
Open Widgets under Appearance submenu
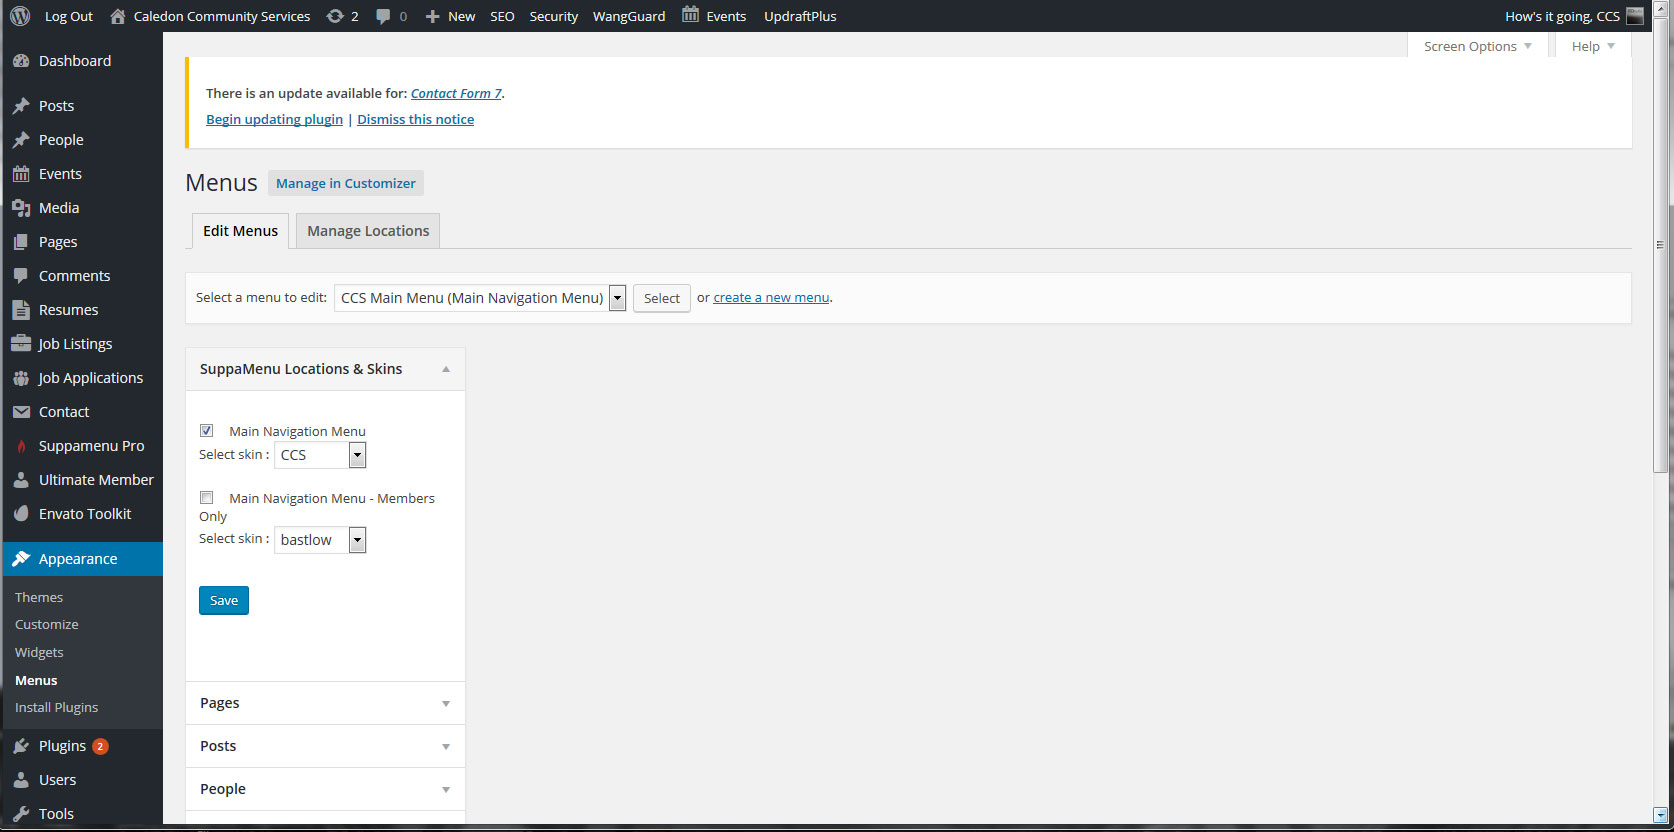tap(39, 652)
